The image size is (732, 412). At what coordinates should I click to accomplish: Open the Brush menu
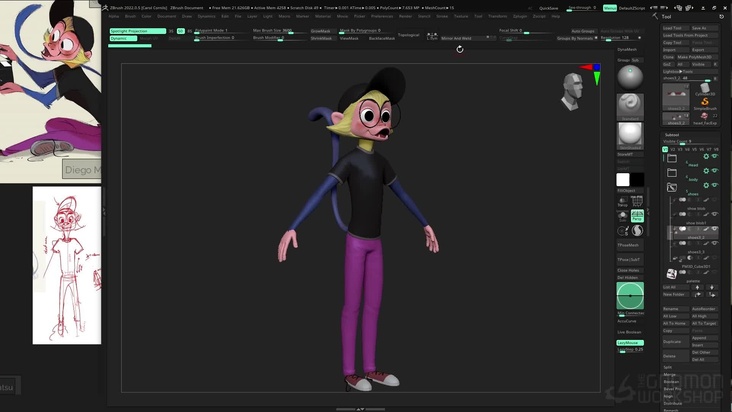(x=130, y=16)
